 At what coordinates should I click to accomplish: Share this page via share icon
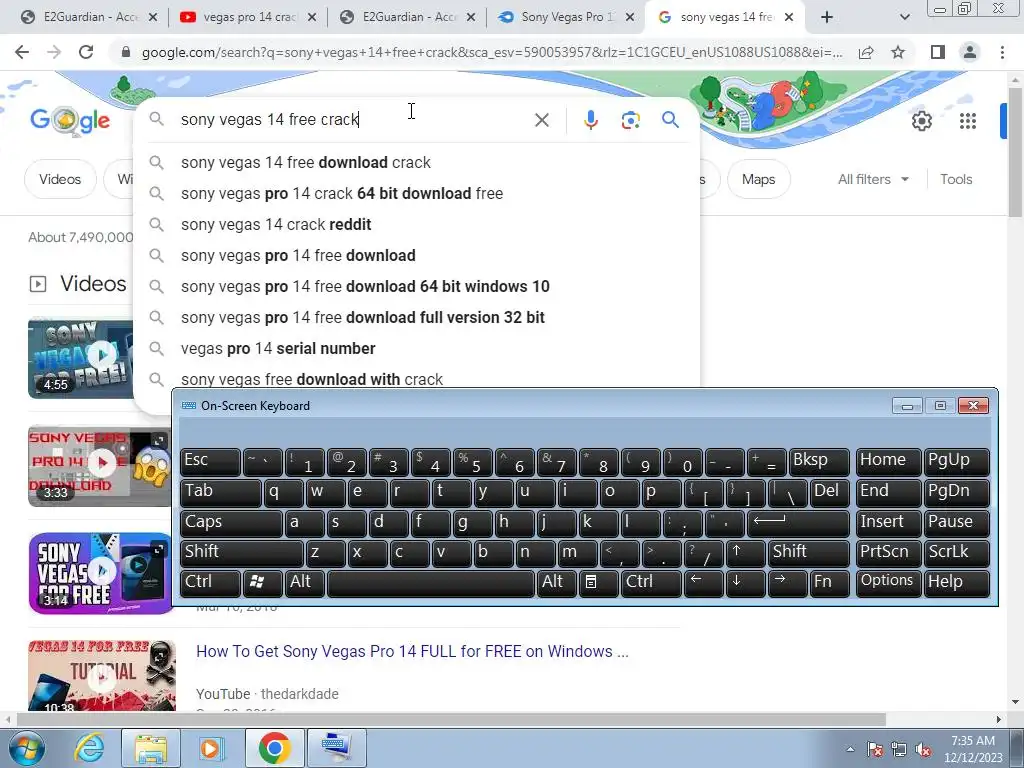866,52
